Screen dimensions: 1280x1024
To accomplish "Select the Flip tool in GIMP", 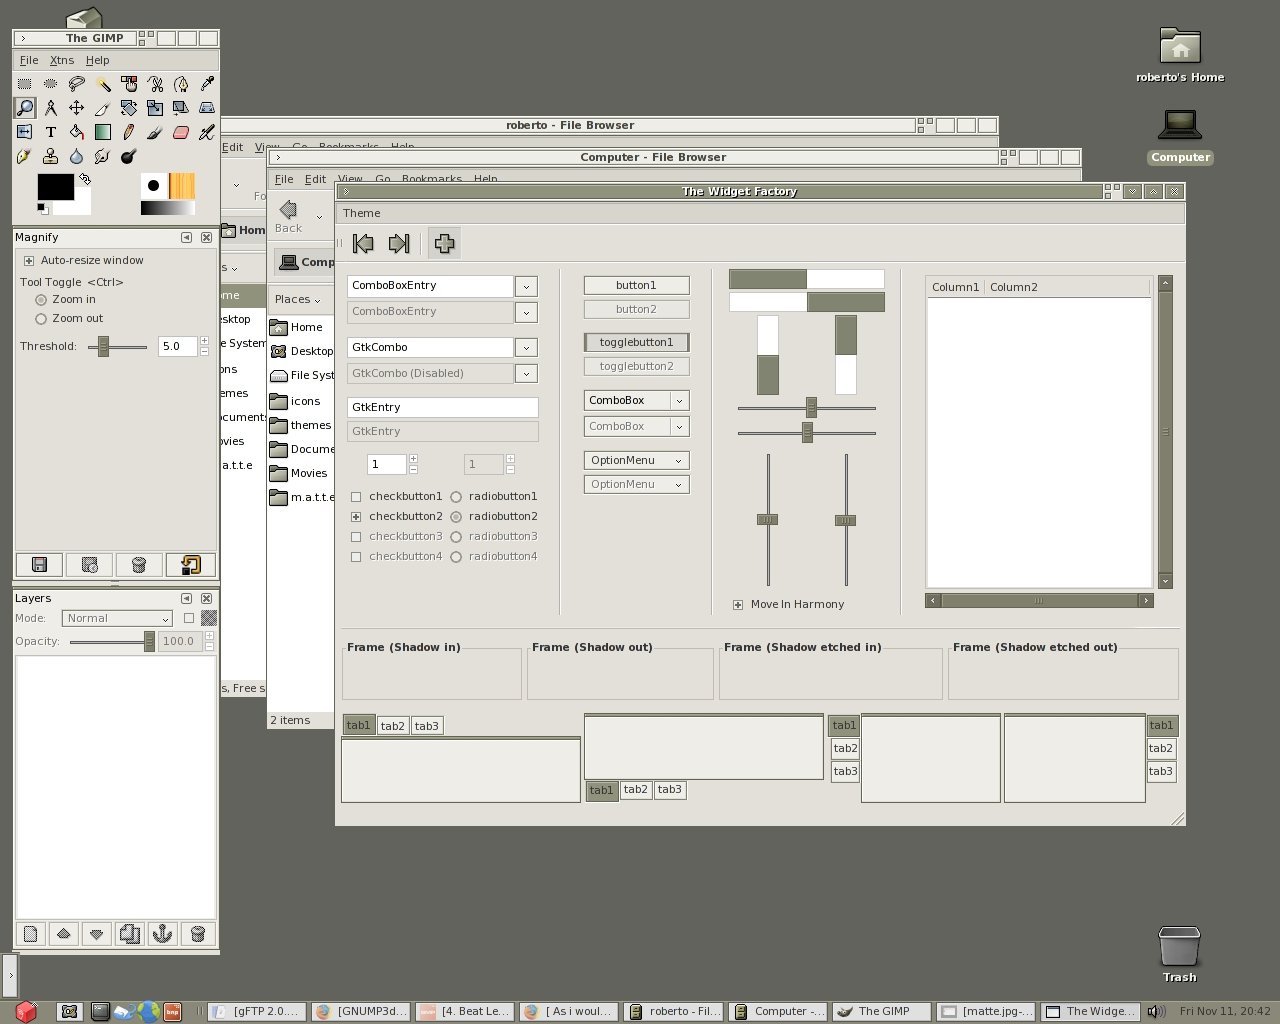I will (x=25, y=132).
